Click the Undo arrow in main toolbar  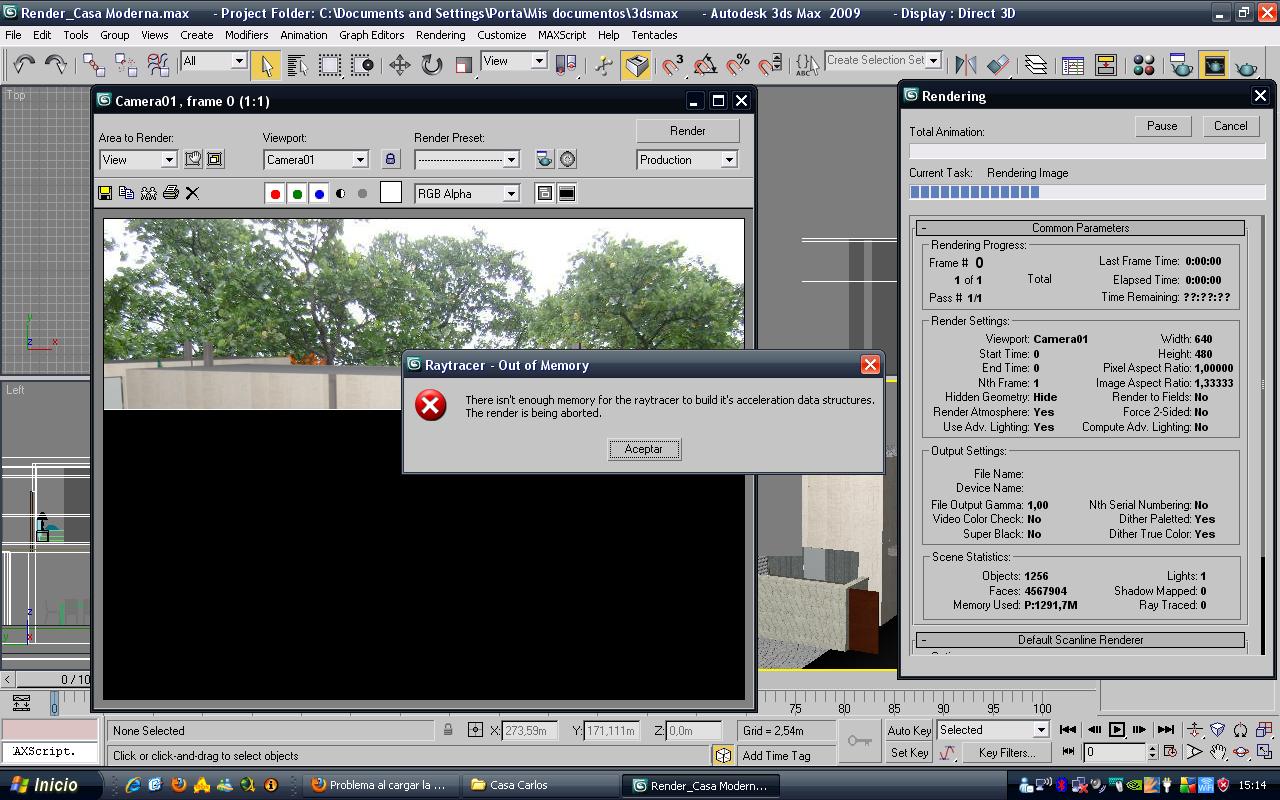click(24, 65)
